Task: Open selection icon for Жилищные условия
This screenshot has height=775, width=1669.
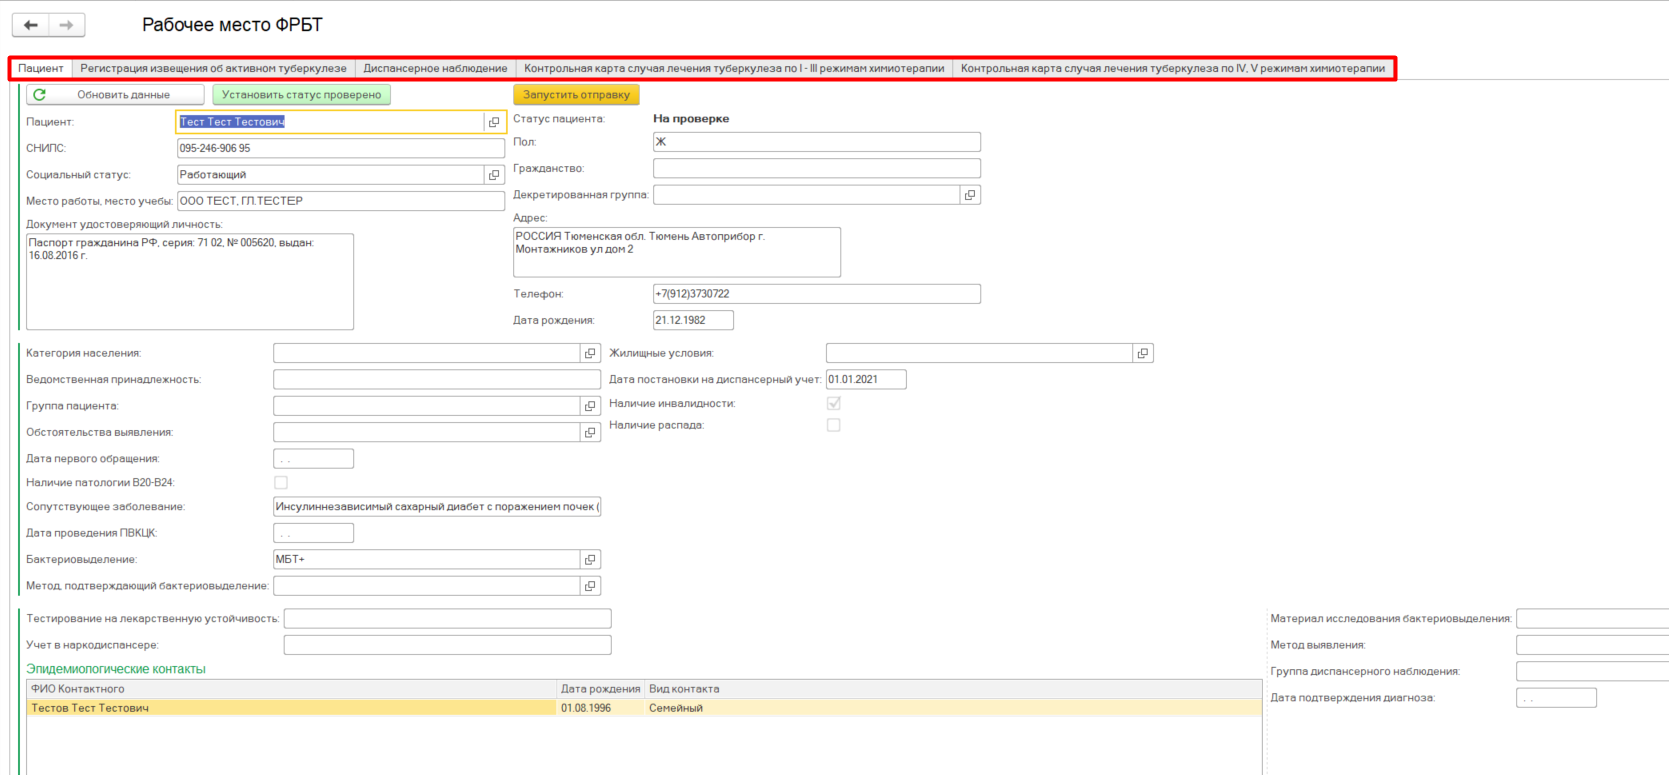Action: click(1143, 353)
